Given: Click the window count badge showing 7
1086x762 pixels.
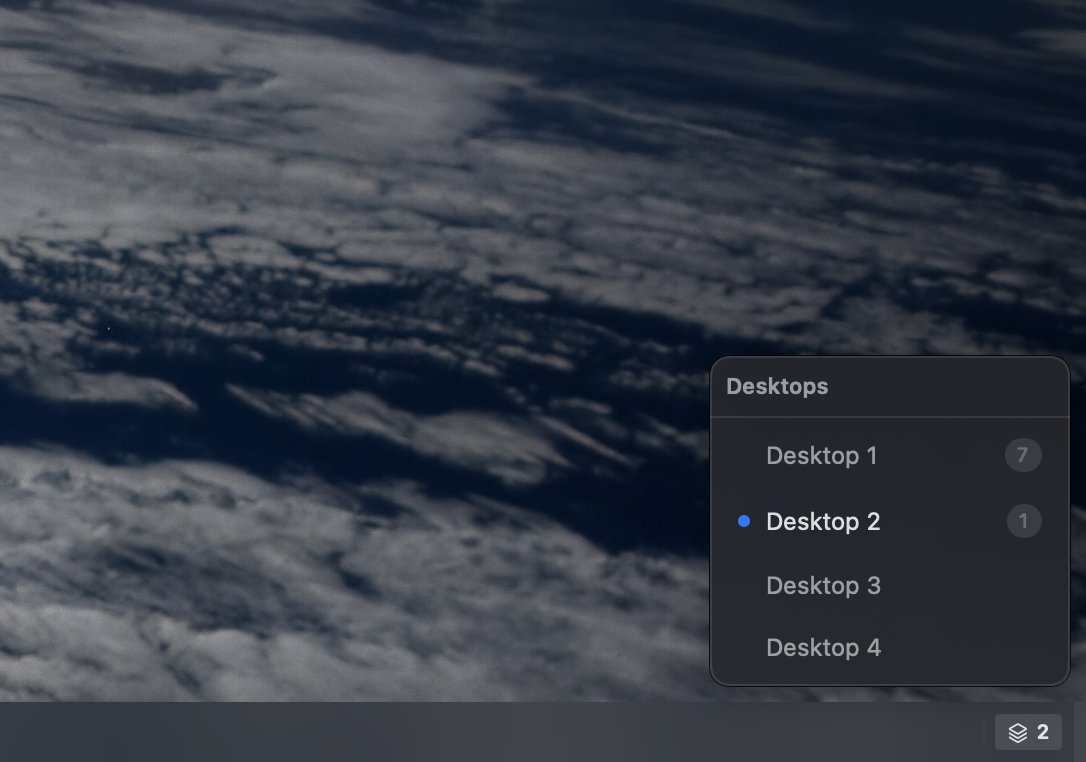Looking at the screenshot, I should 1023,455.
